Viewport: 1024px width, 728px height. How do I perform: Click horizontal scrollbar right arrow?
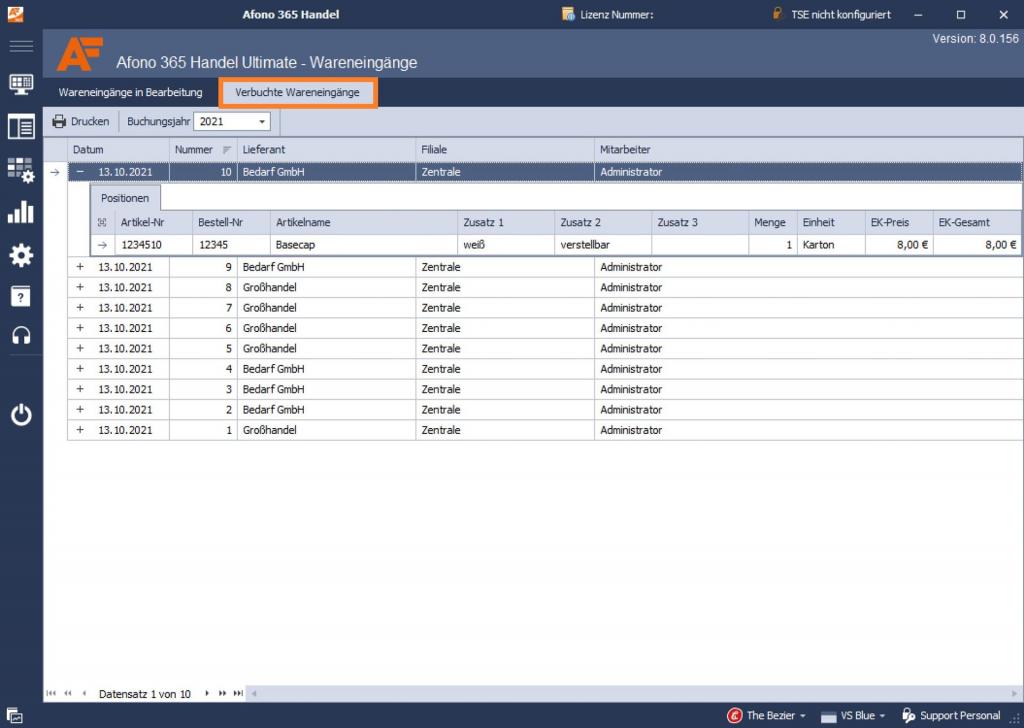click(x=1014, y=693)
